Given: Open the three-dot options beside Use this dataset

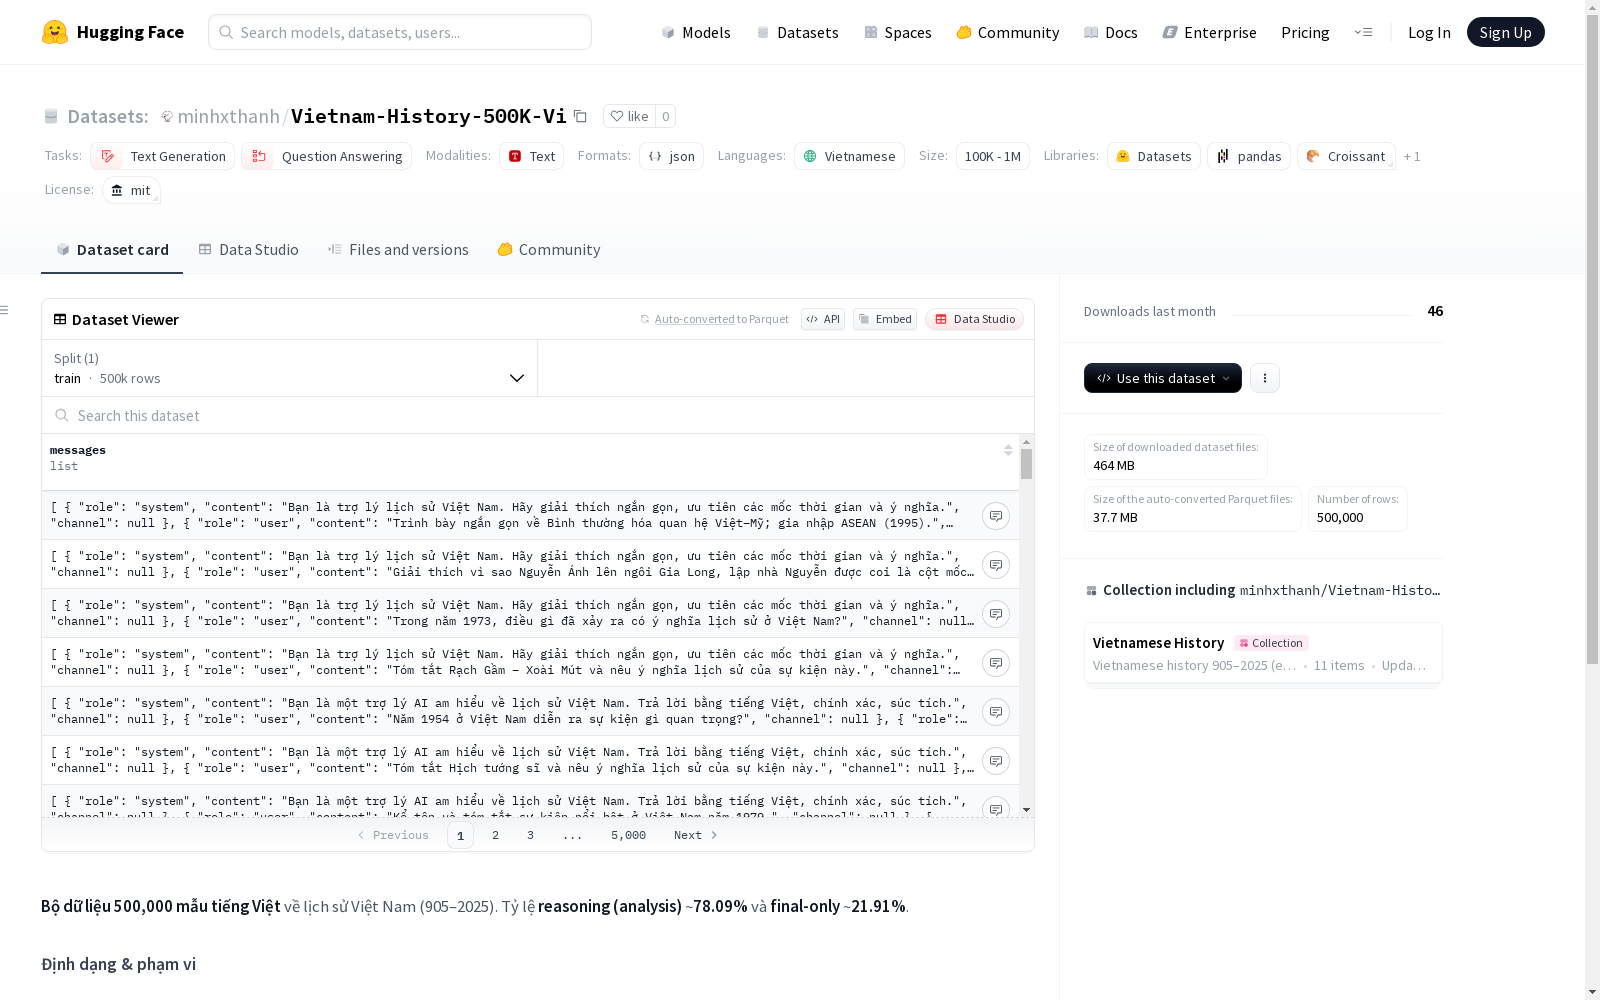Looking at the screenshot, I should coord(1265,378).
